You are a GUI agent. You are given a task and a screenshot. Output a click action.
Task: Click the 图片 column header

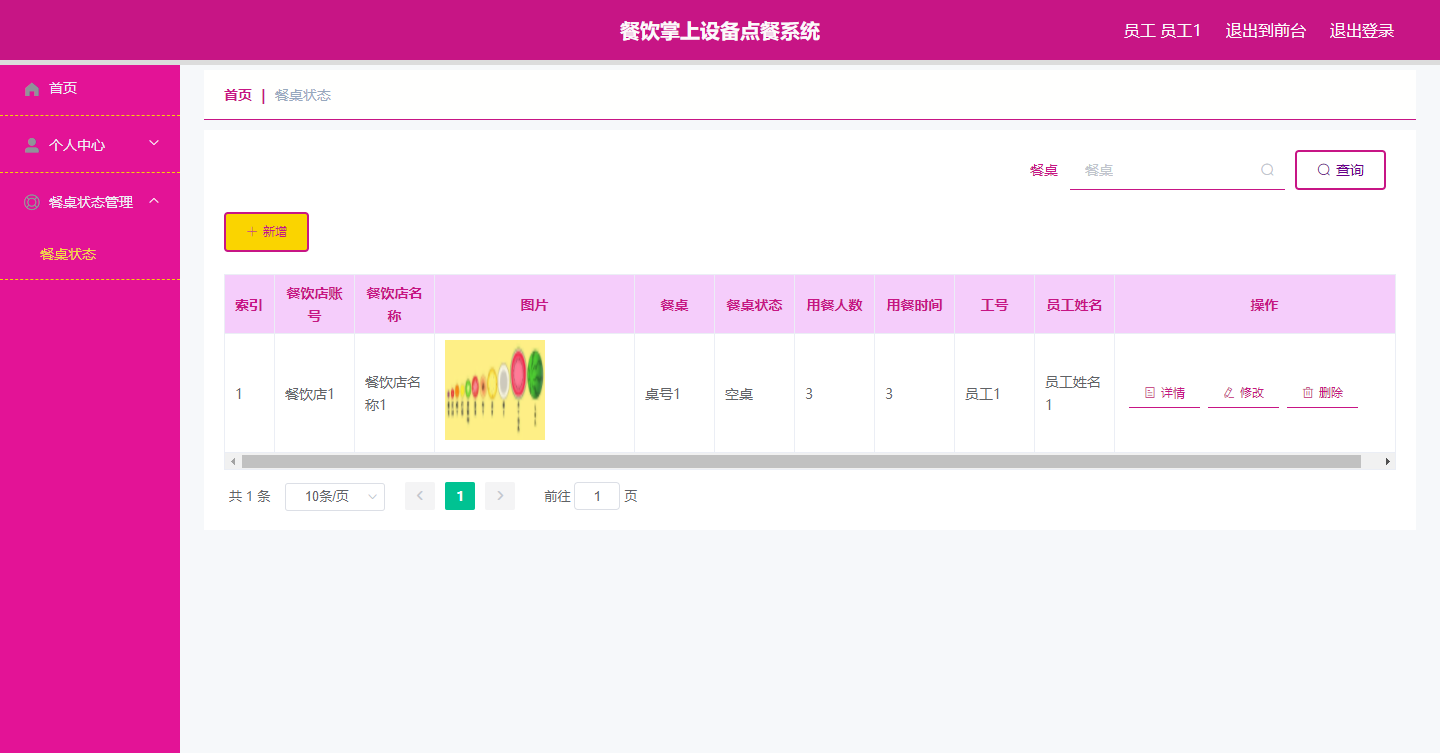(534, 305)
